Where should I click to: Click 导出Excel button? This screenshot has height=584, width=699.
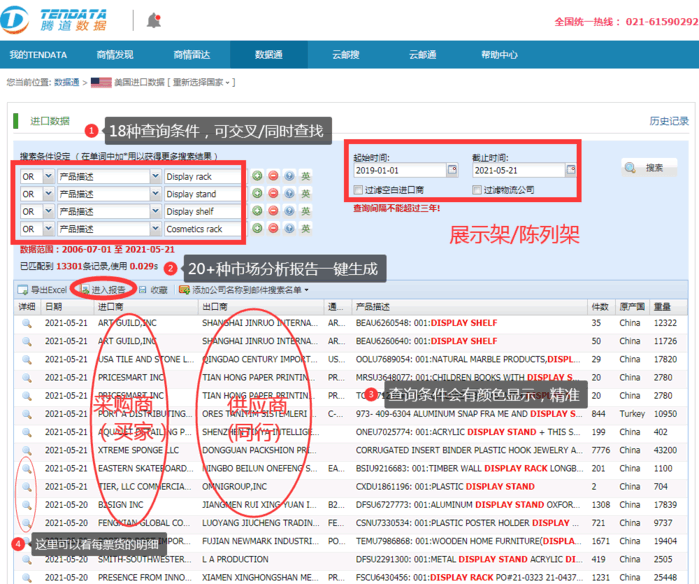(x=42, y=290)
